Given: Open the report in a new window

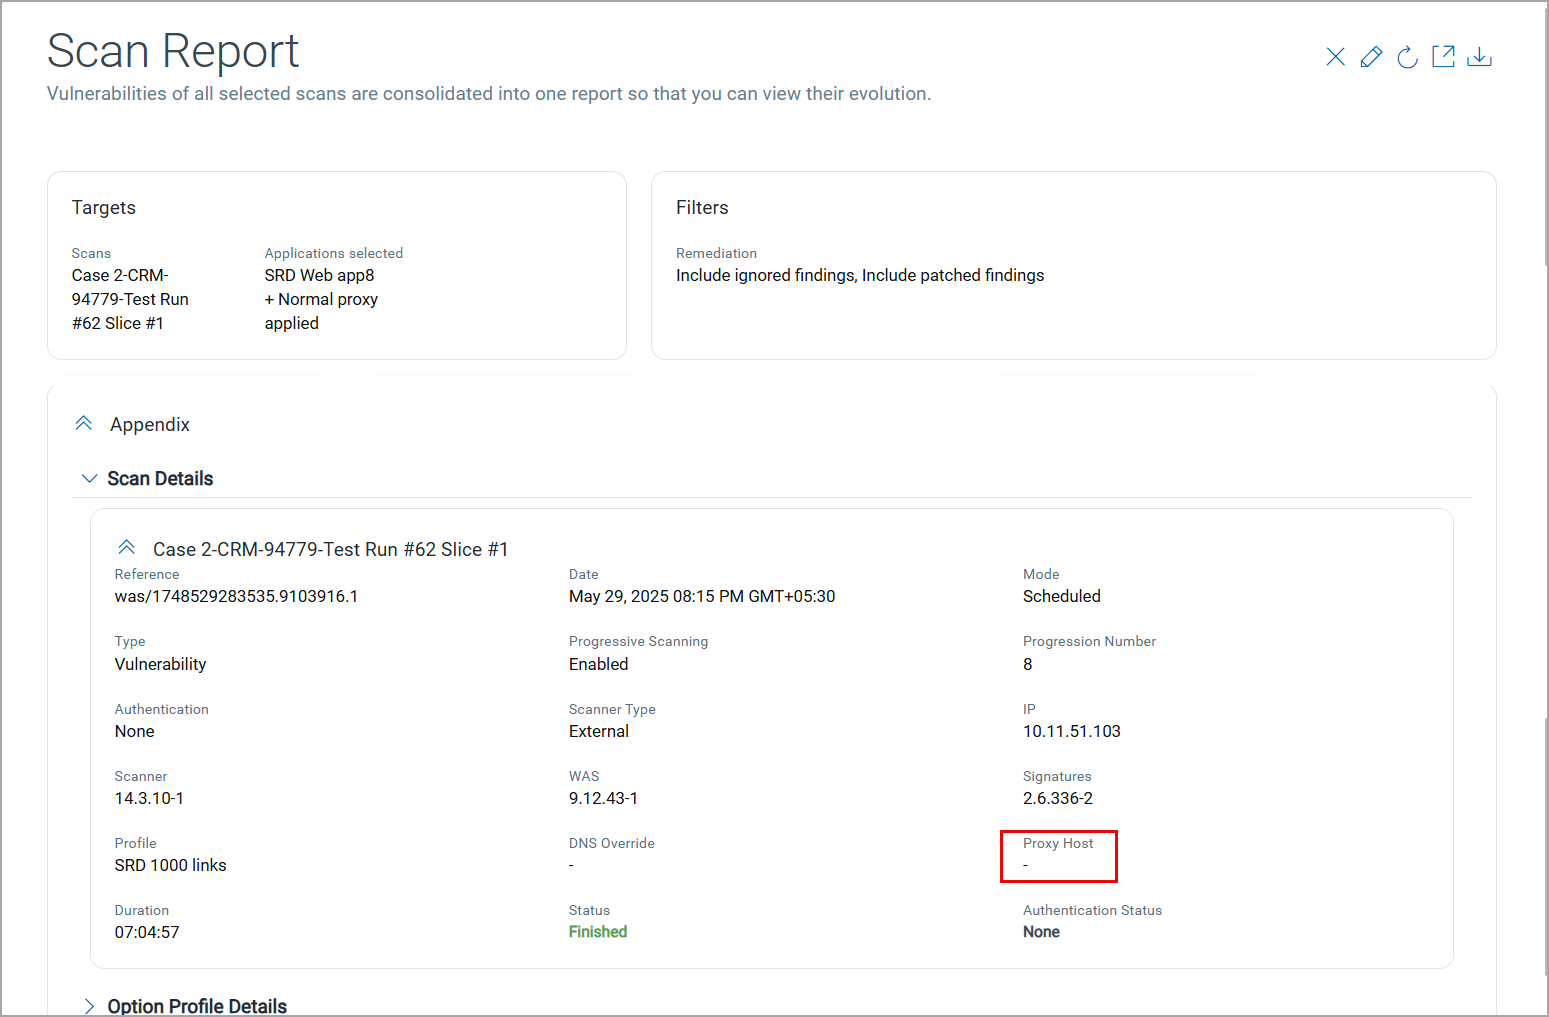Looking at the screenshot, I should click(1443, 57).
